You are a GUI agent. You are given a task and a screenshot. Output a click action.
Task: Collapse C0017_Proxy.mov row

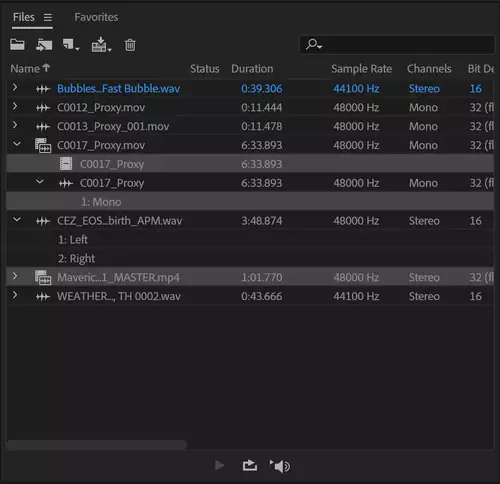(17, 144)
